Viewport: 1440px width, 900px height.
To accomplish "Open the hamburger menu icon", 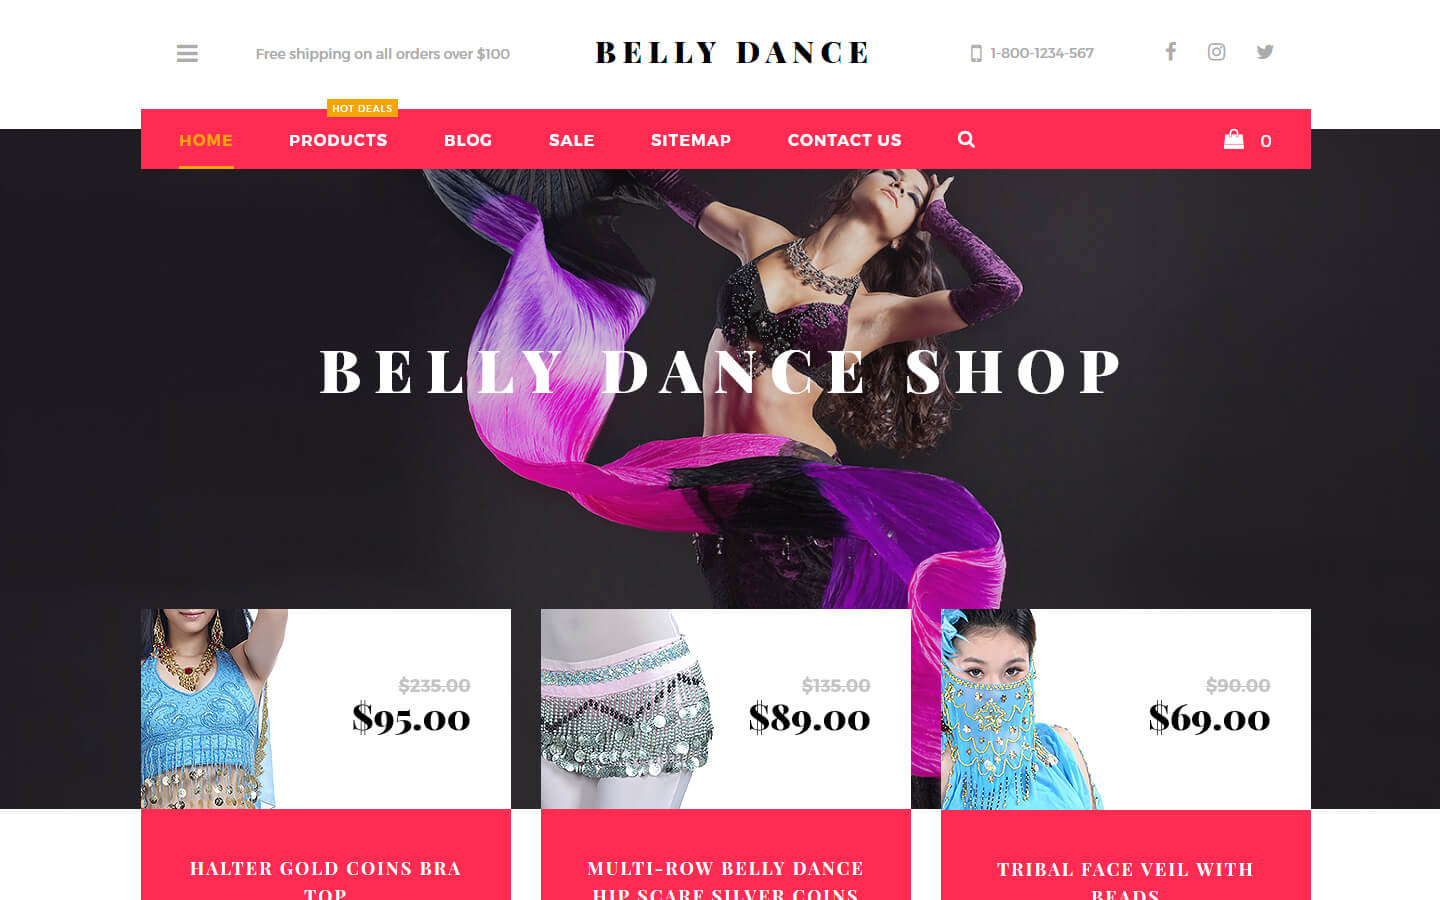I will [x=187, y=53].
